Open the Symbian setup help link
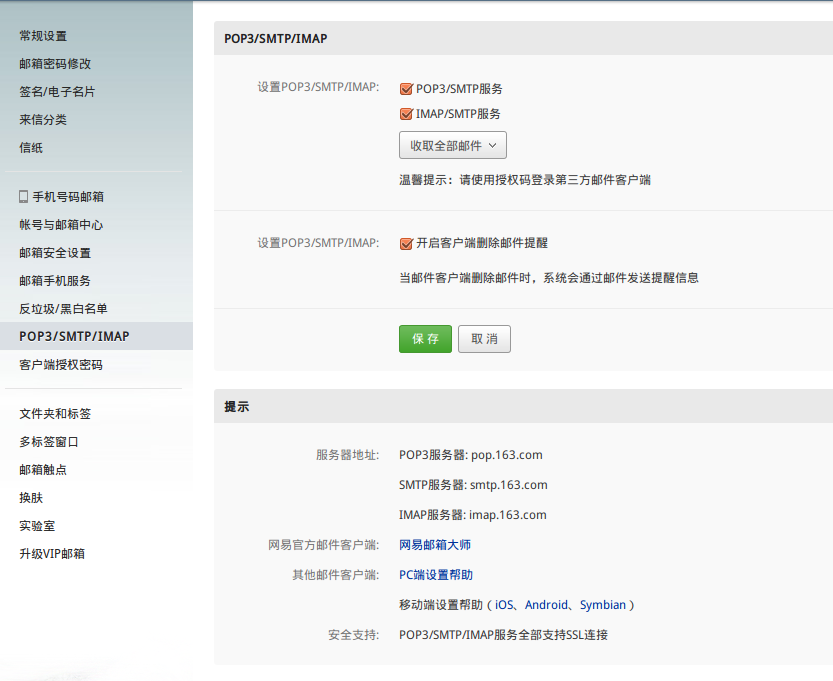This screenshot has width=833, height=681. pos(602,605)
